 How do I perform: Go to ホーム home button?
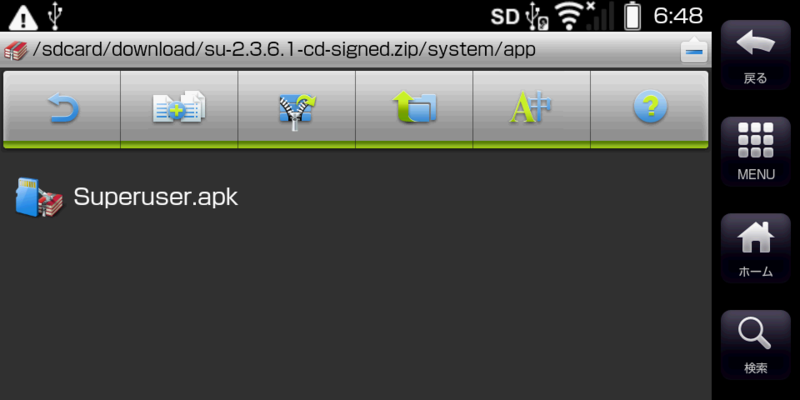756,248
